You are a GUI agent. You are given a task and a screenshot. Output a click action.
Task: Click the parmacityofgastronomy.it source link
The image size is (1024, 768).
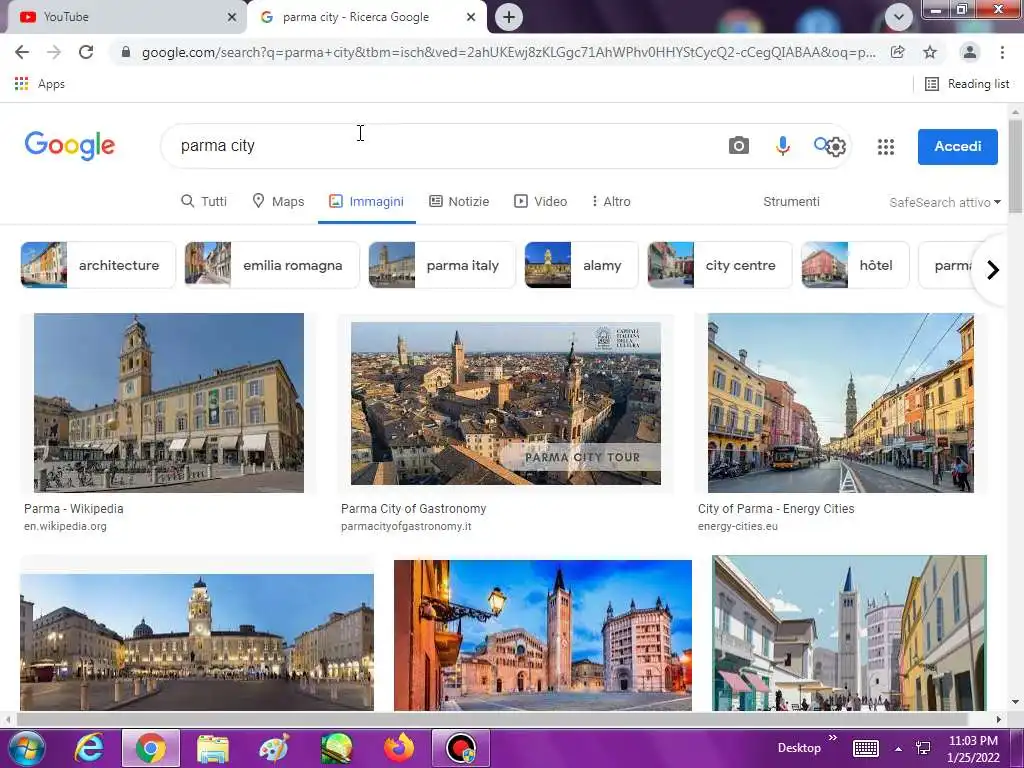[x=406, y=526]
